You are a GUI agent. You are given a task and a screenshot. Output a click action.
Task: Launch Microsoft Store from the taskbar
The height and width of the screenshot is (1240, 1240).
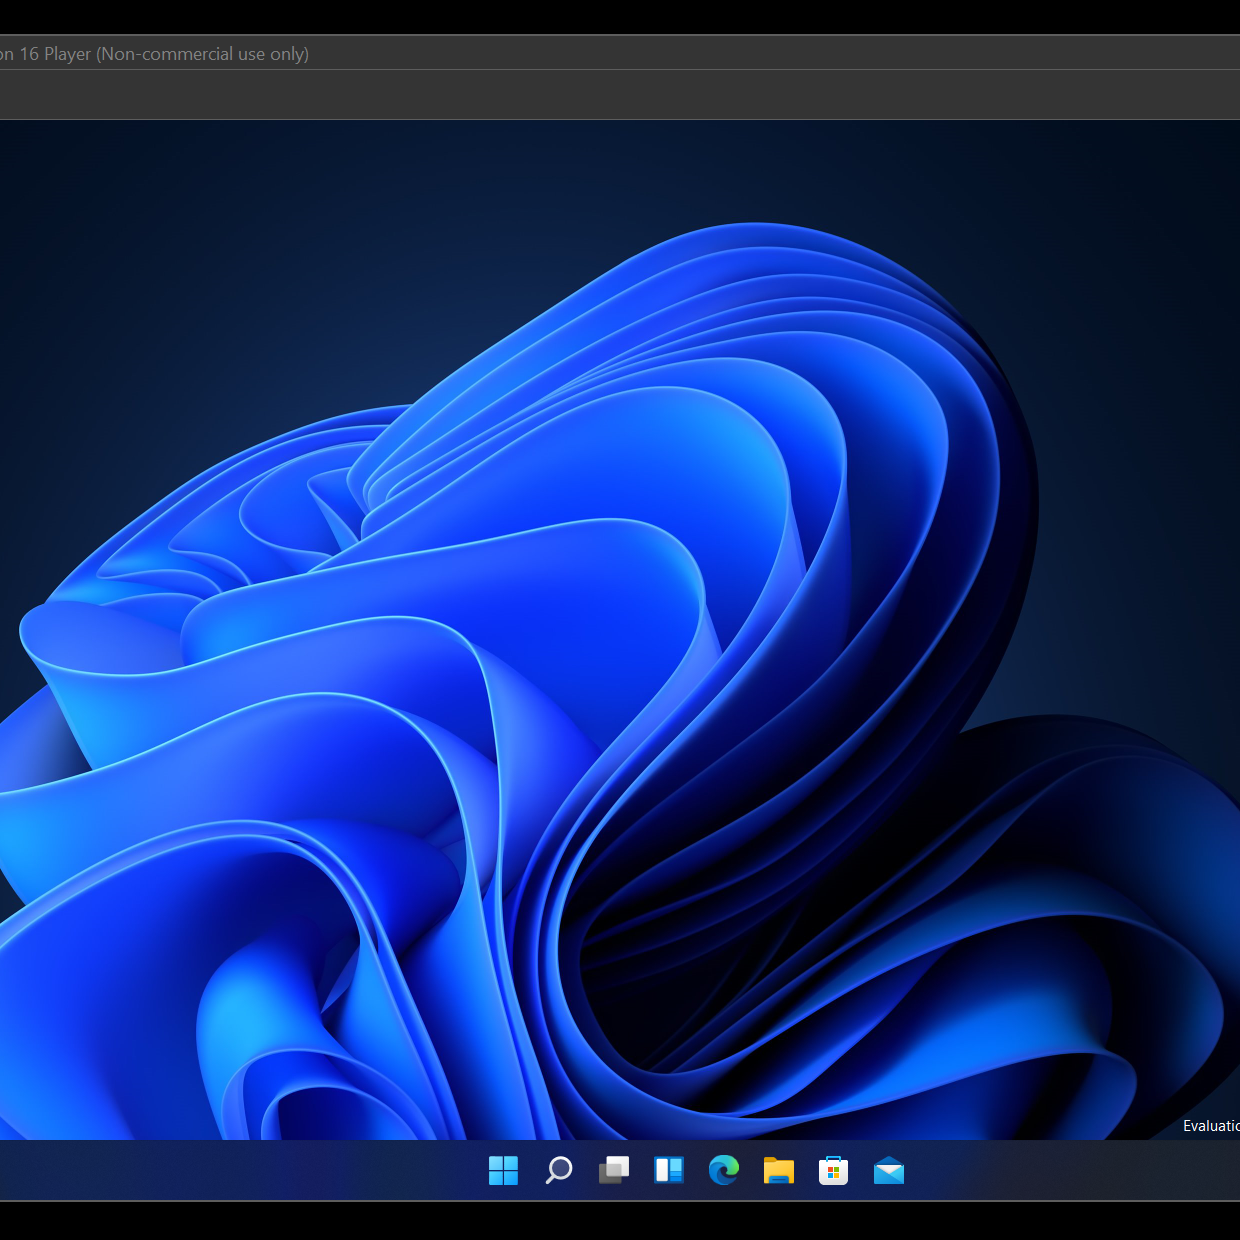tap(833, 1170)
